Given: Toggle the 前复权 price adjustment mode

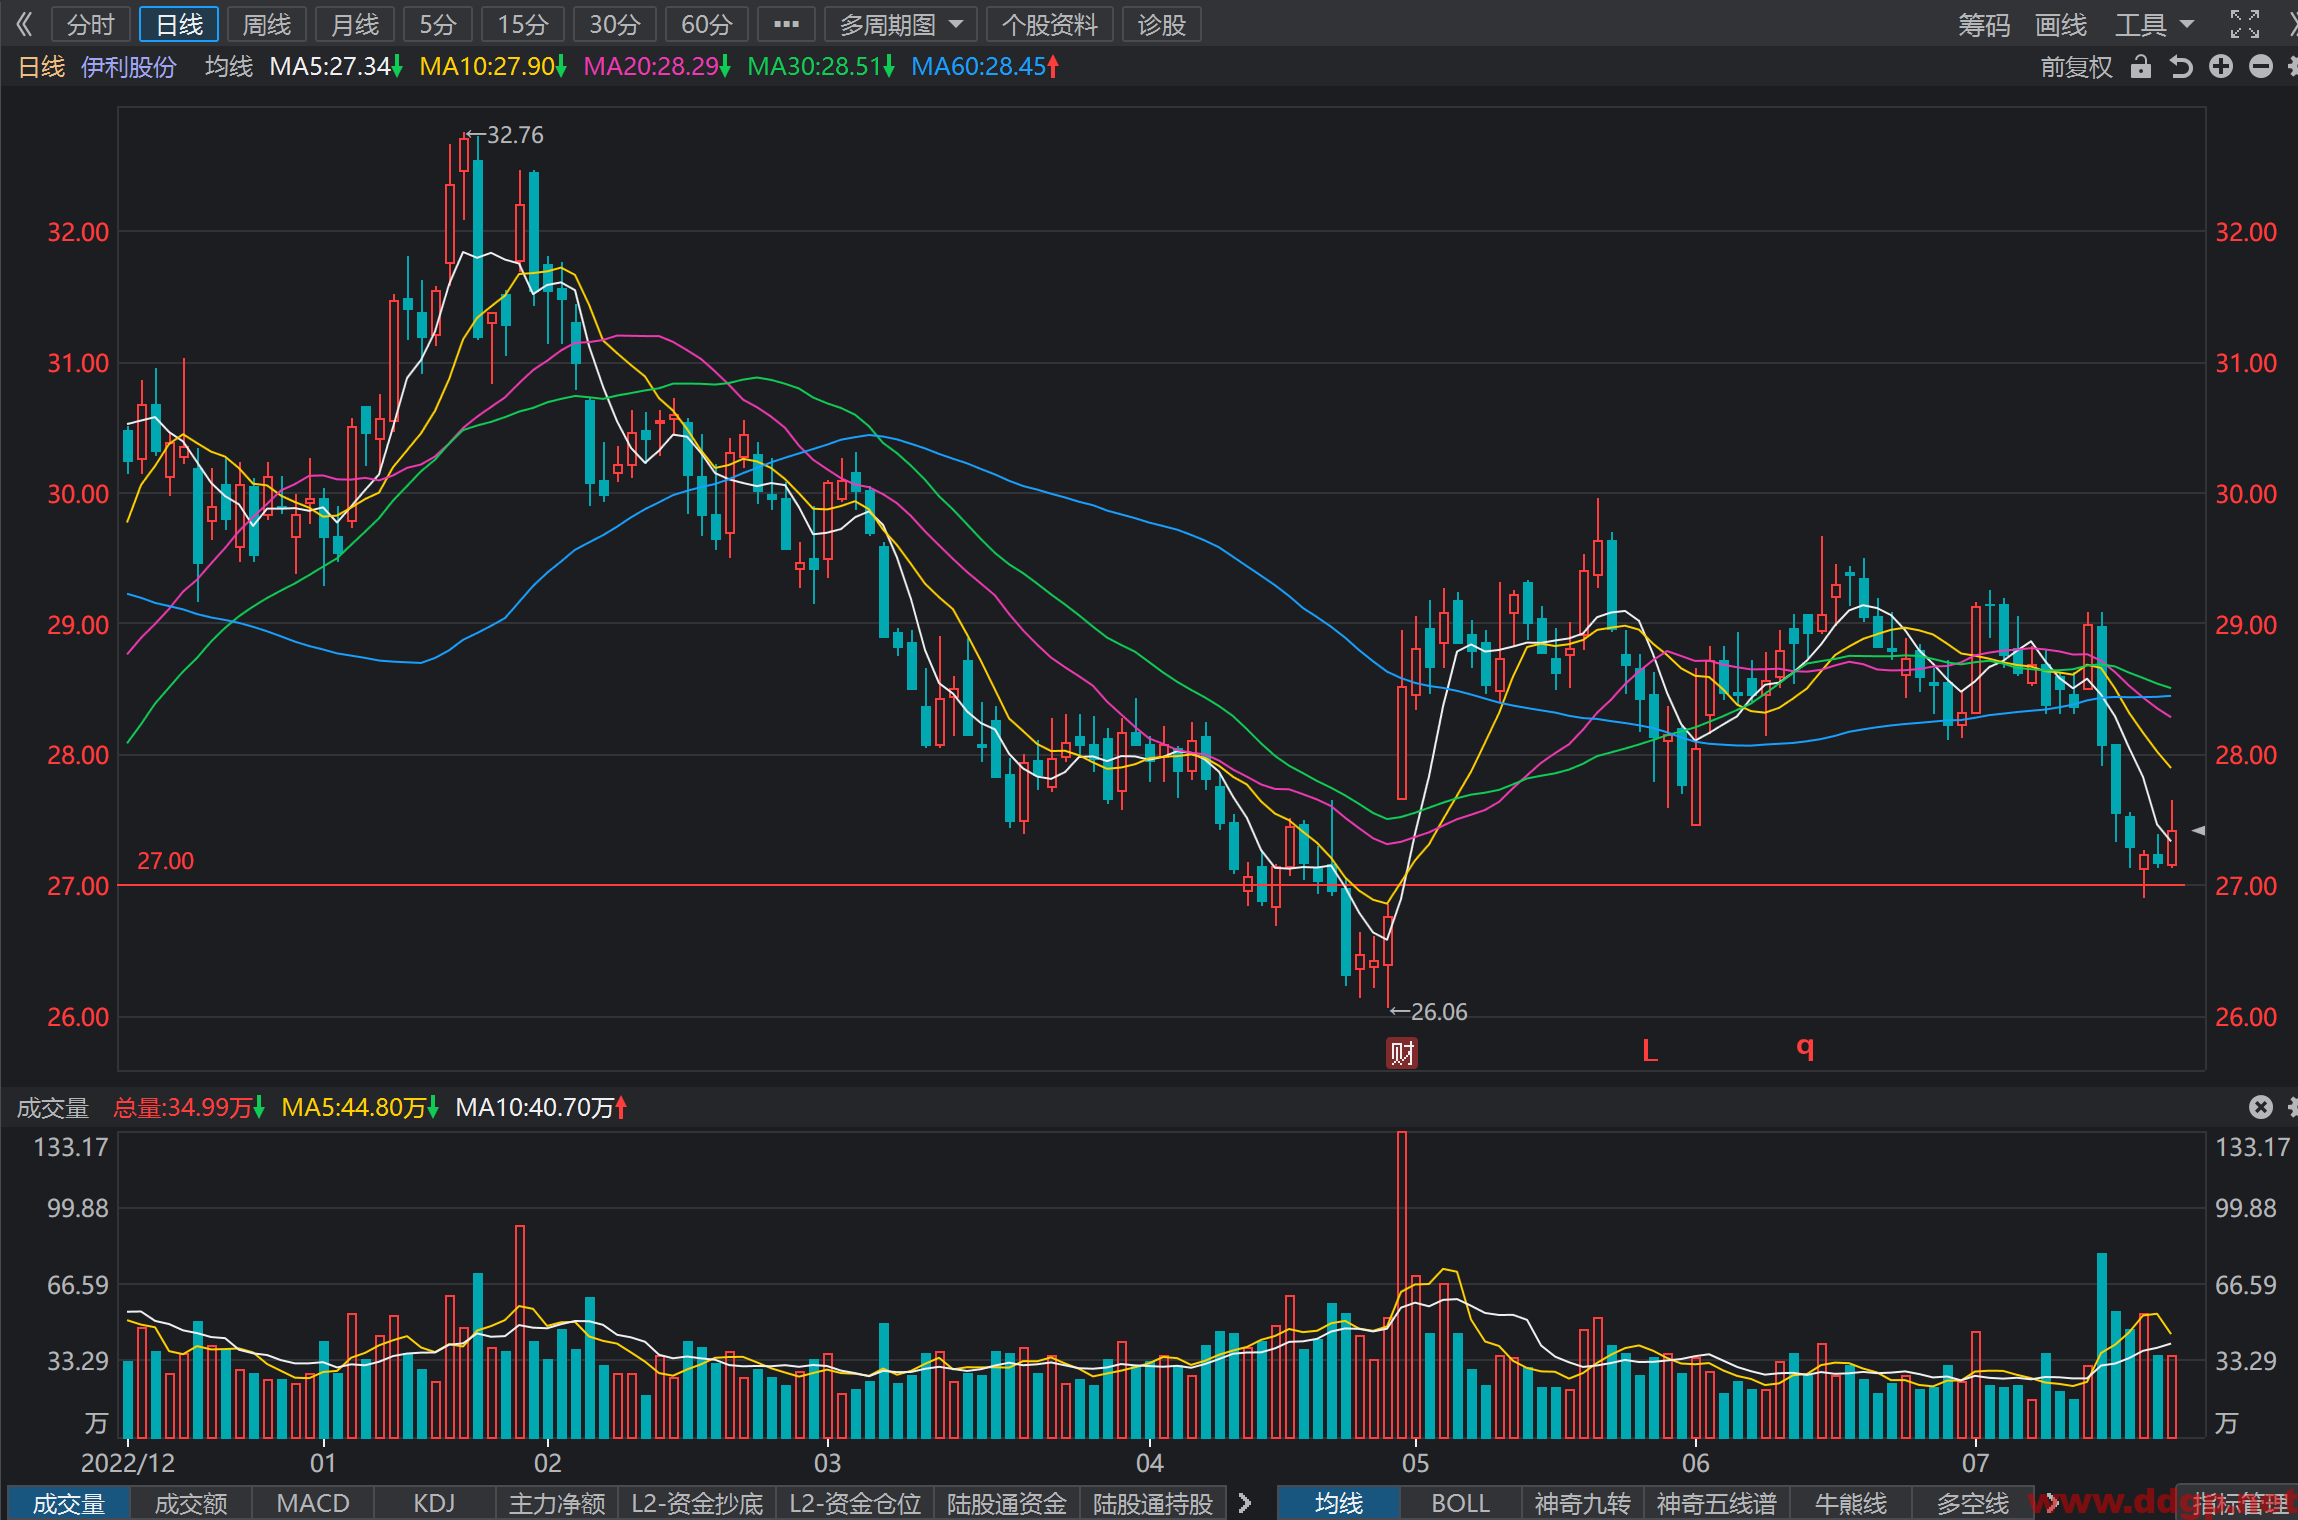Looking at the screenshot, I should tap(2076, 67).
